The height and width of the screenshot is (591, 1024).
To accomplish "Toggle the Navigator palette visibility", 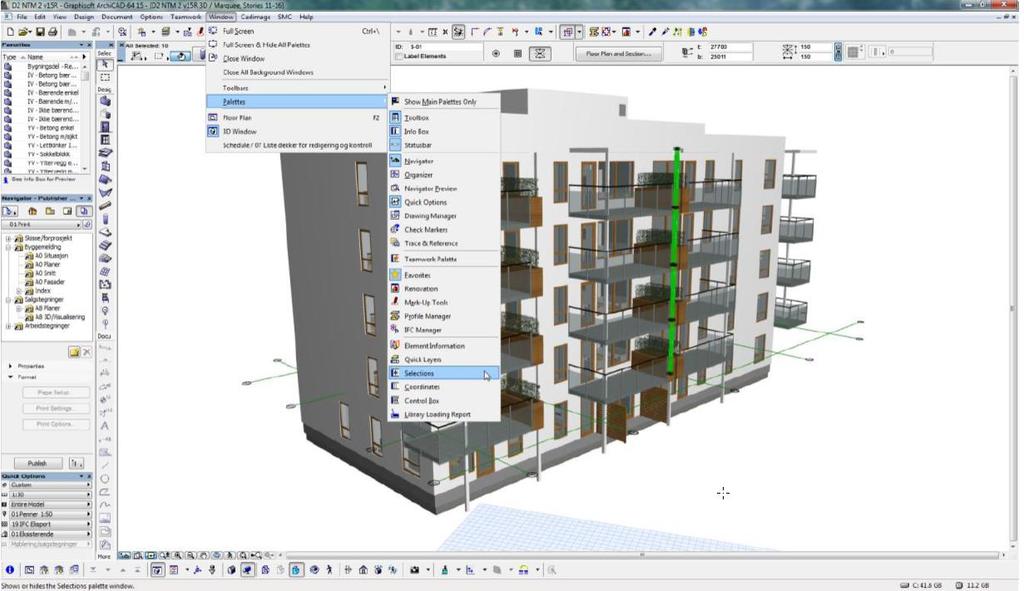I will pyautogui.click(x=444, y=161).
